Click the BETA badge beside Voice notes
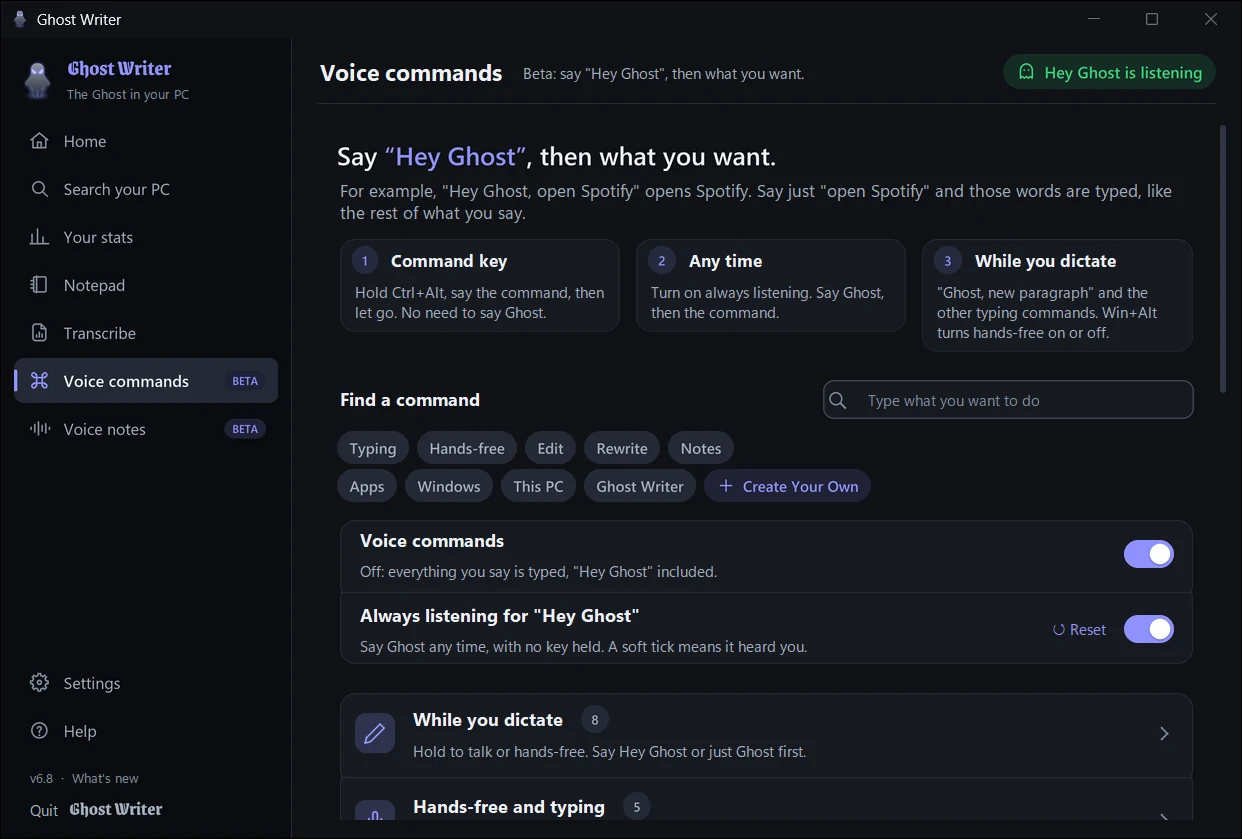Image resolution: width=1242 pixels, height=839 pixels. 245,429
